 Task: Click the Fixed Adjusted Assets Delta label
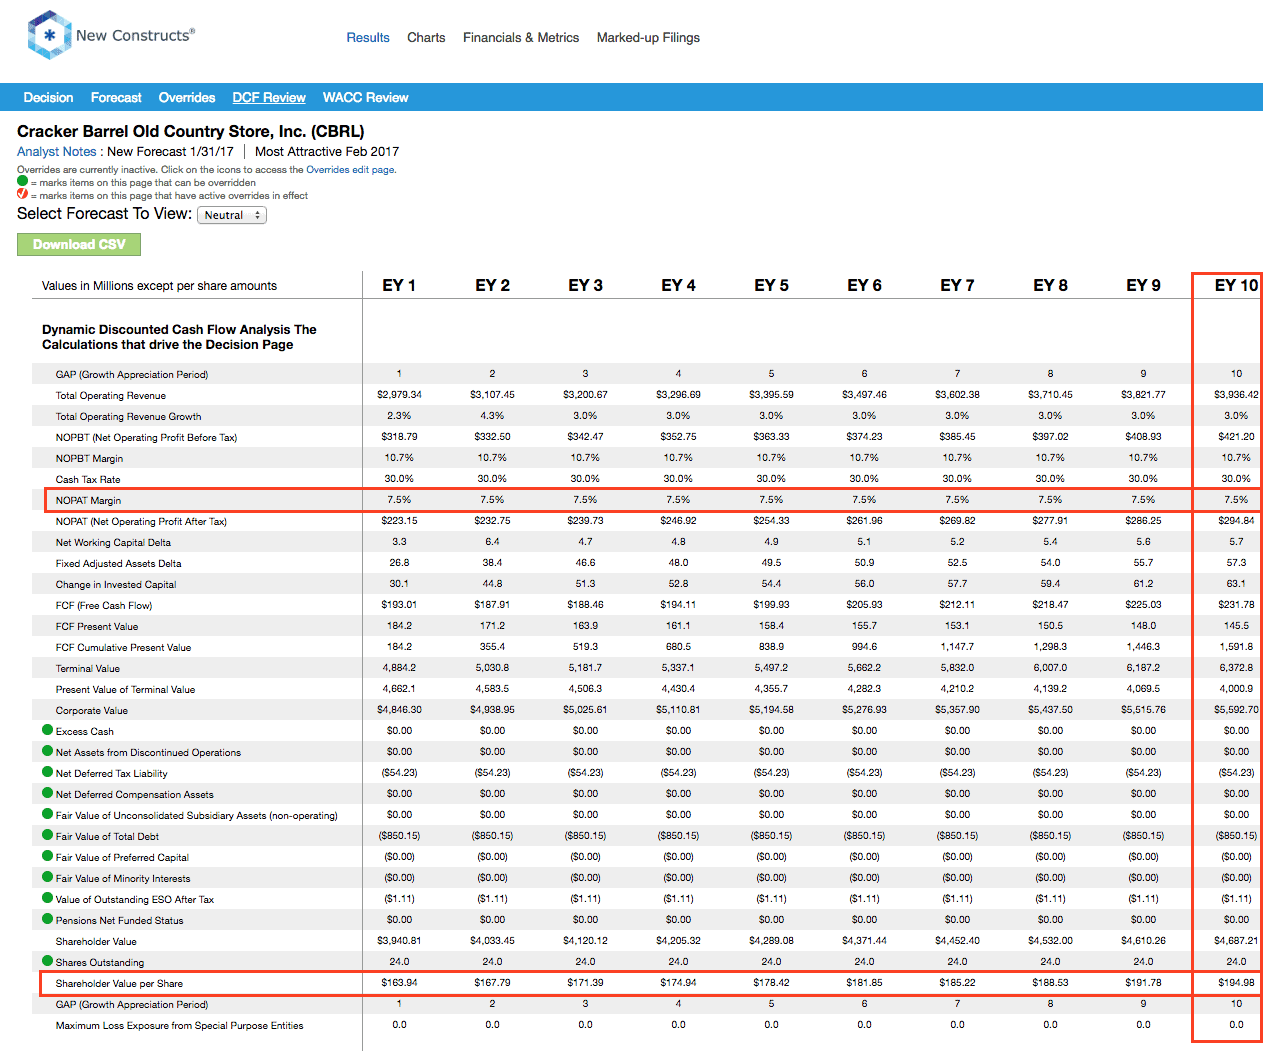point(119,564)
